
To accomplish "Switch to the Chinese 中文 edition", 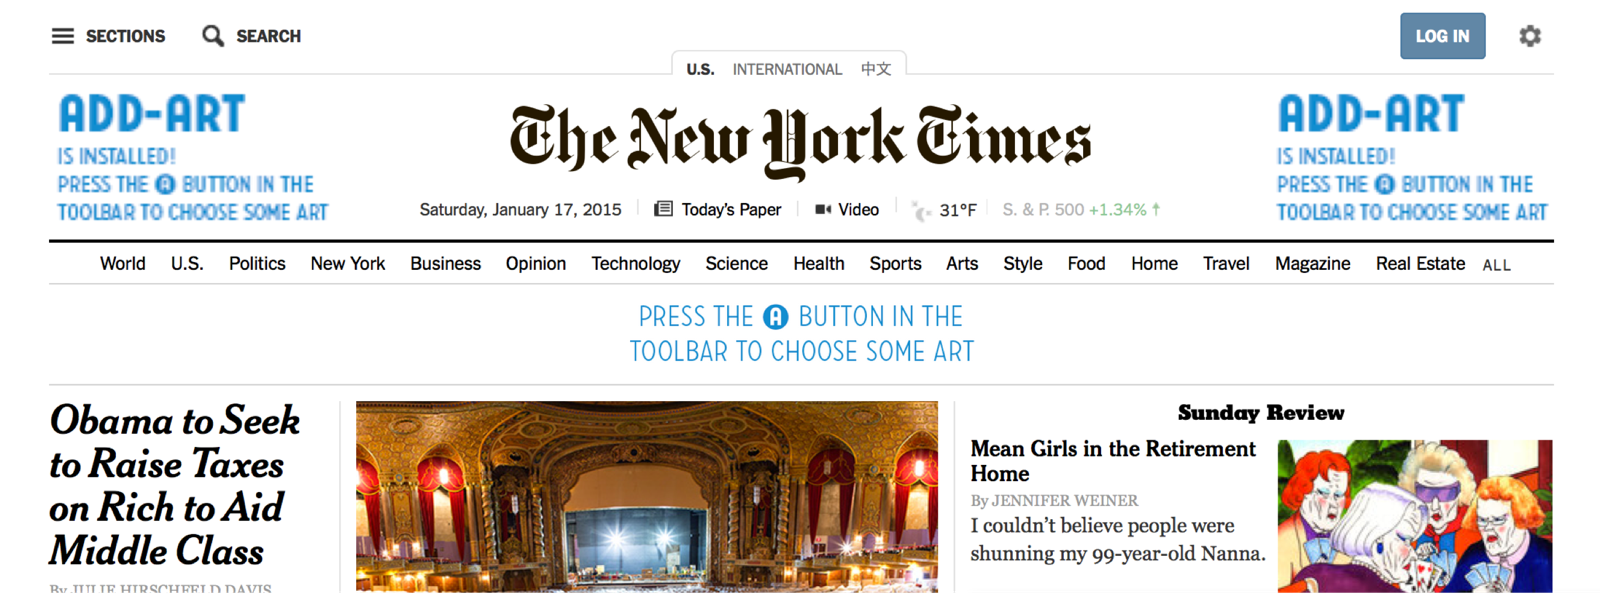I will (876, 69).
